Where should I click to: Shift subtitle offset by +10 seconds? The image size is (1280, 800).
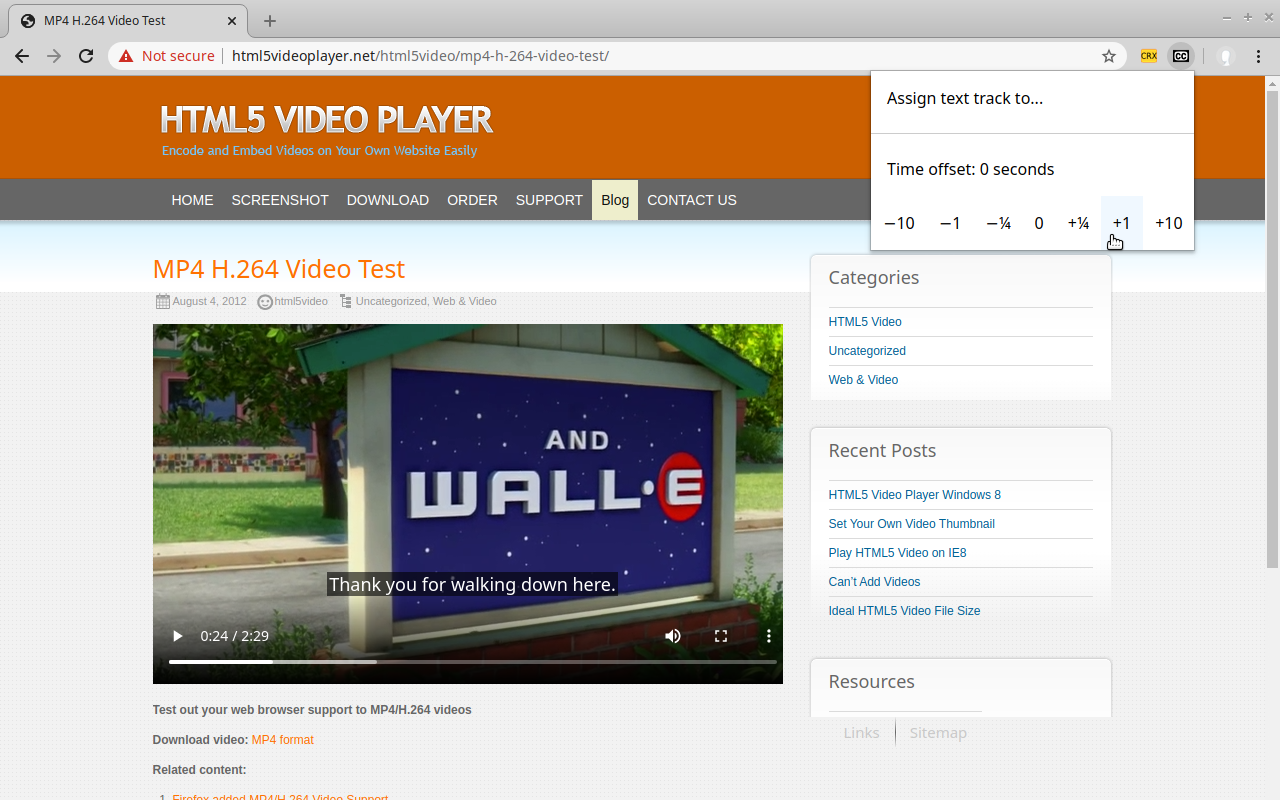(1169, 223)
